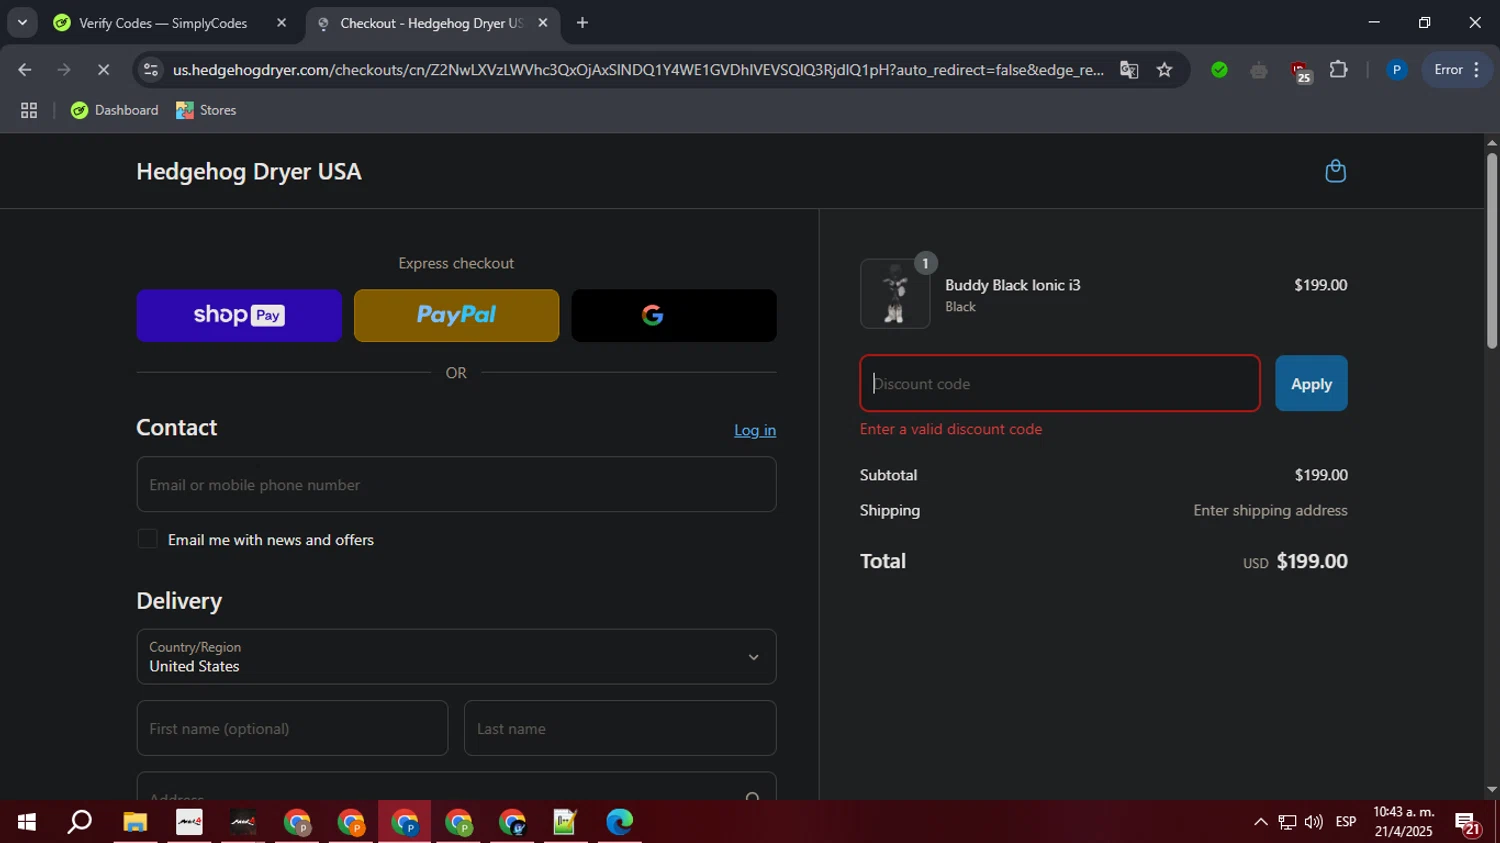This screenshot has height=843, width=1500.
Task: Click the Hedgehog Dryer USA store title
Action: pos(249,172)
